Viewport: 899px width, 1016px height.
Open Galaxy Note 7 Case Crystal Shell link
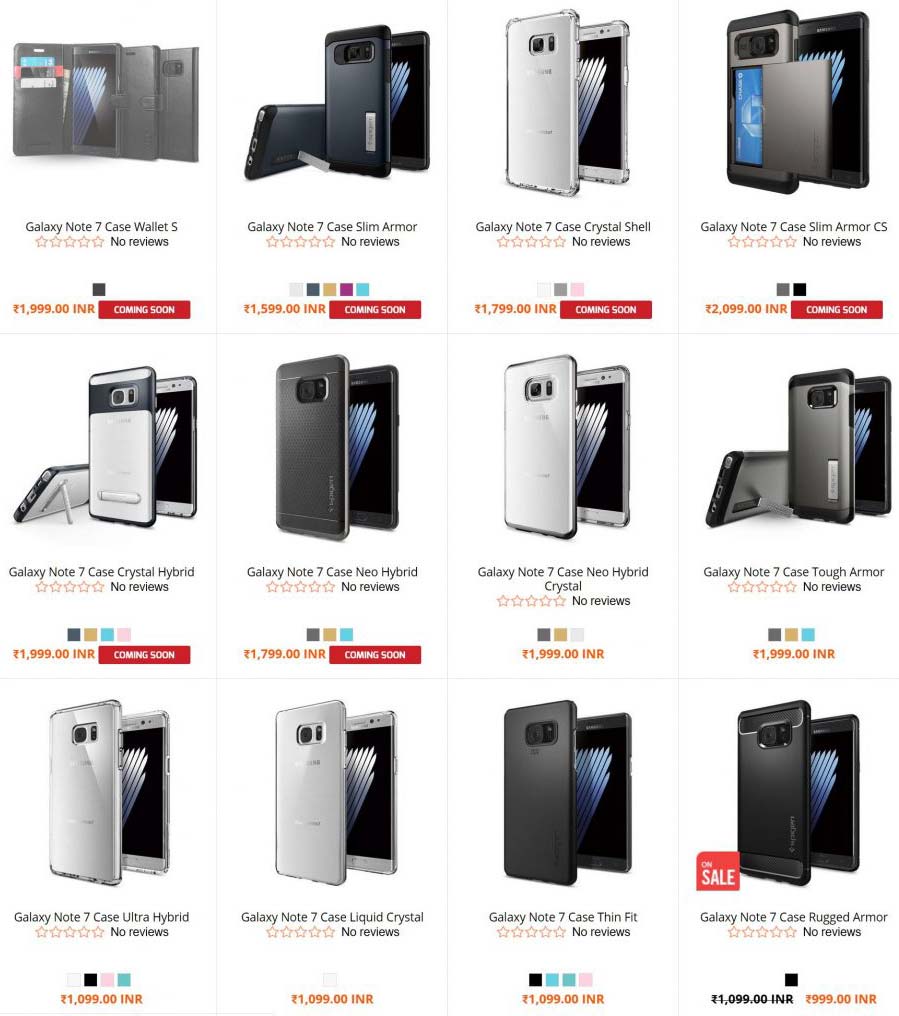point(563,227)
